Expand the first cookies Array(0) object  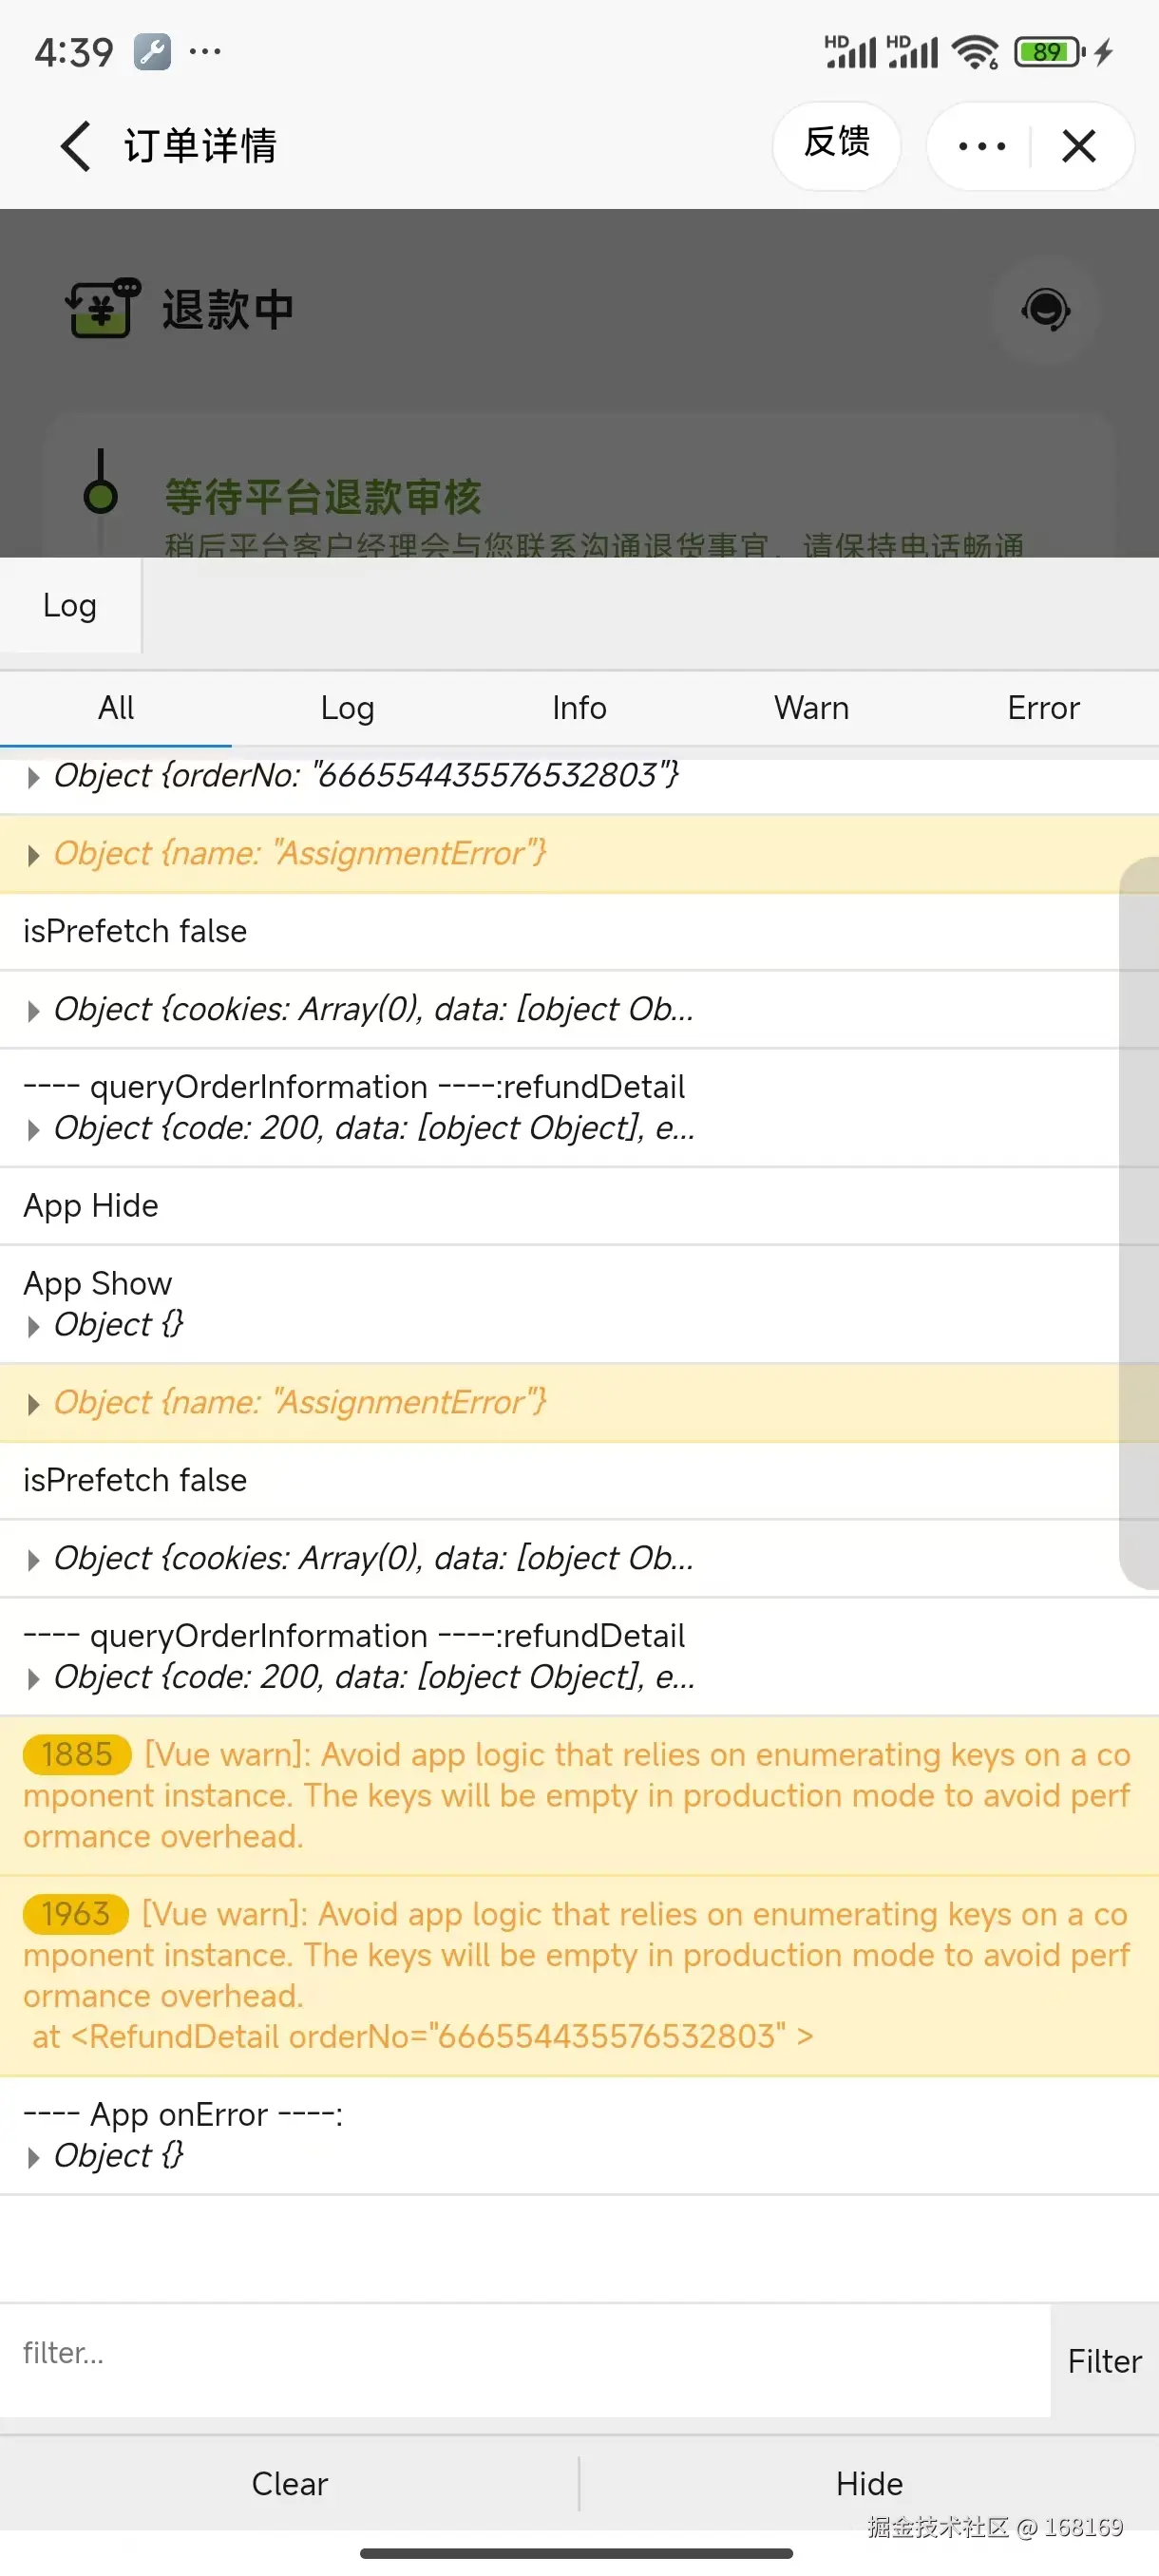tap(34, 1011)
